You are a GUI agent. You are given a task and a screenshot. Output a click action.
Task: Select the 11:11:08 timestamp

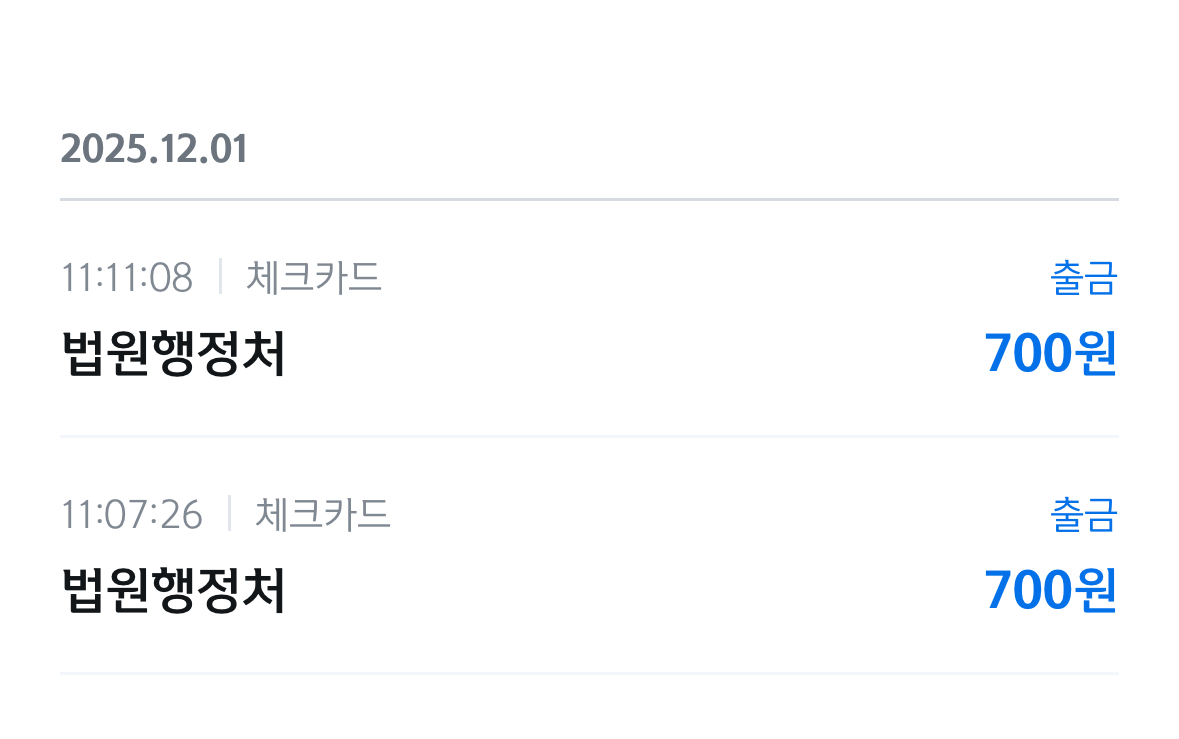tap(127, 277)
